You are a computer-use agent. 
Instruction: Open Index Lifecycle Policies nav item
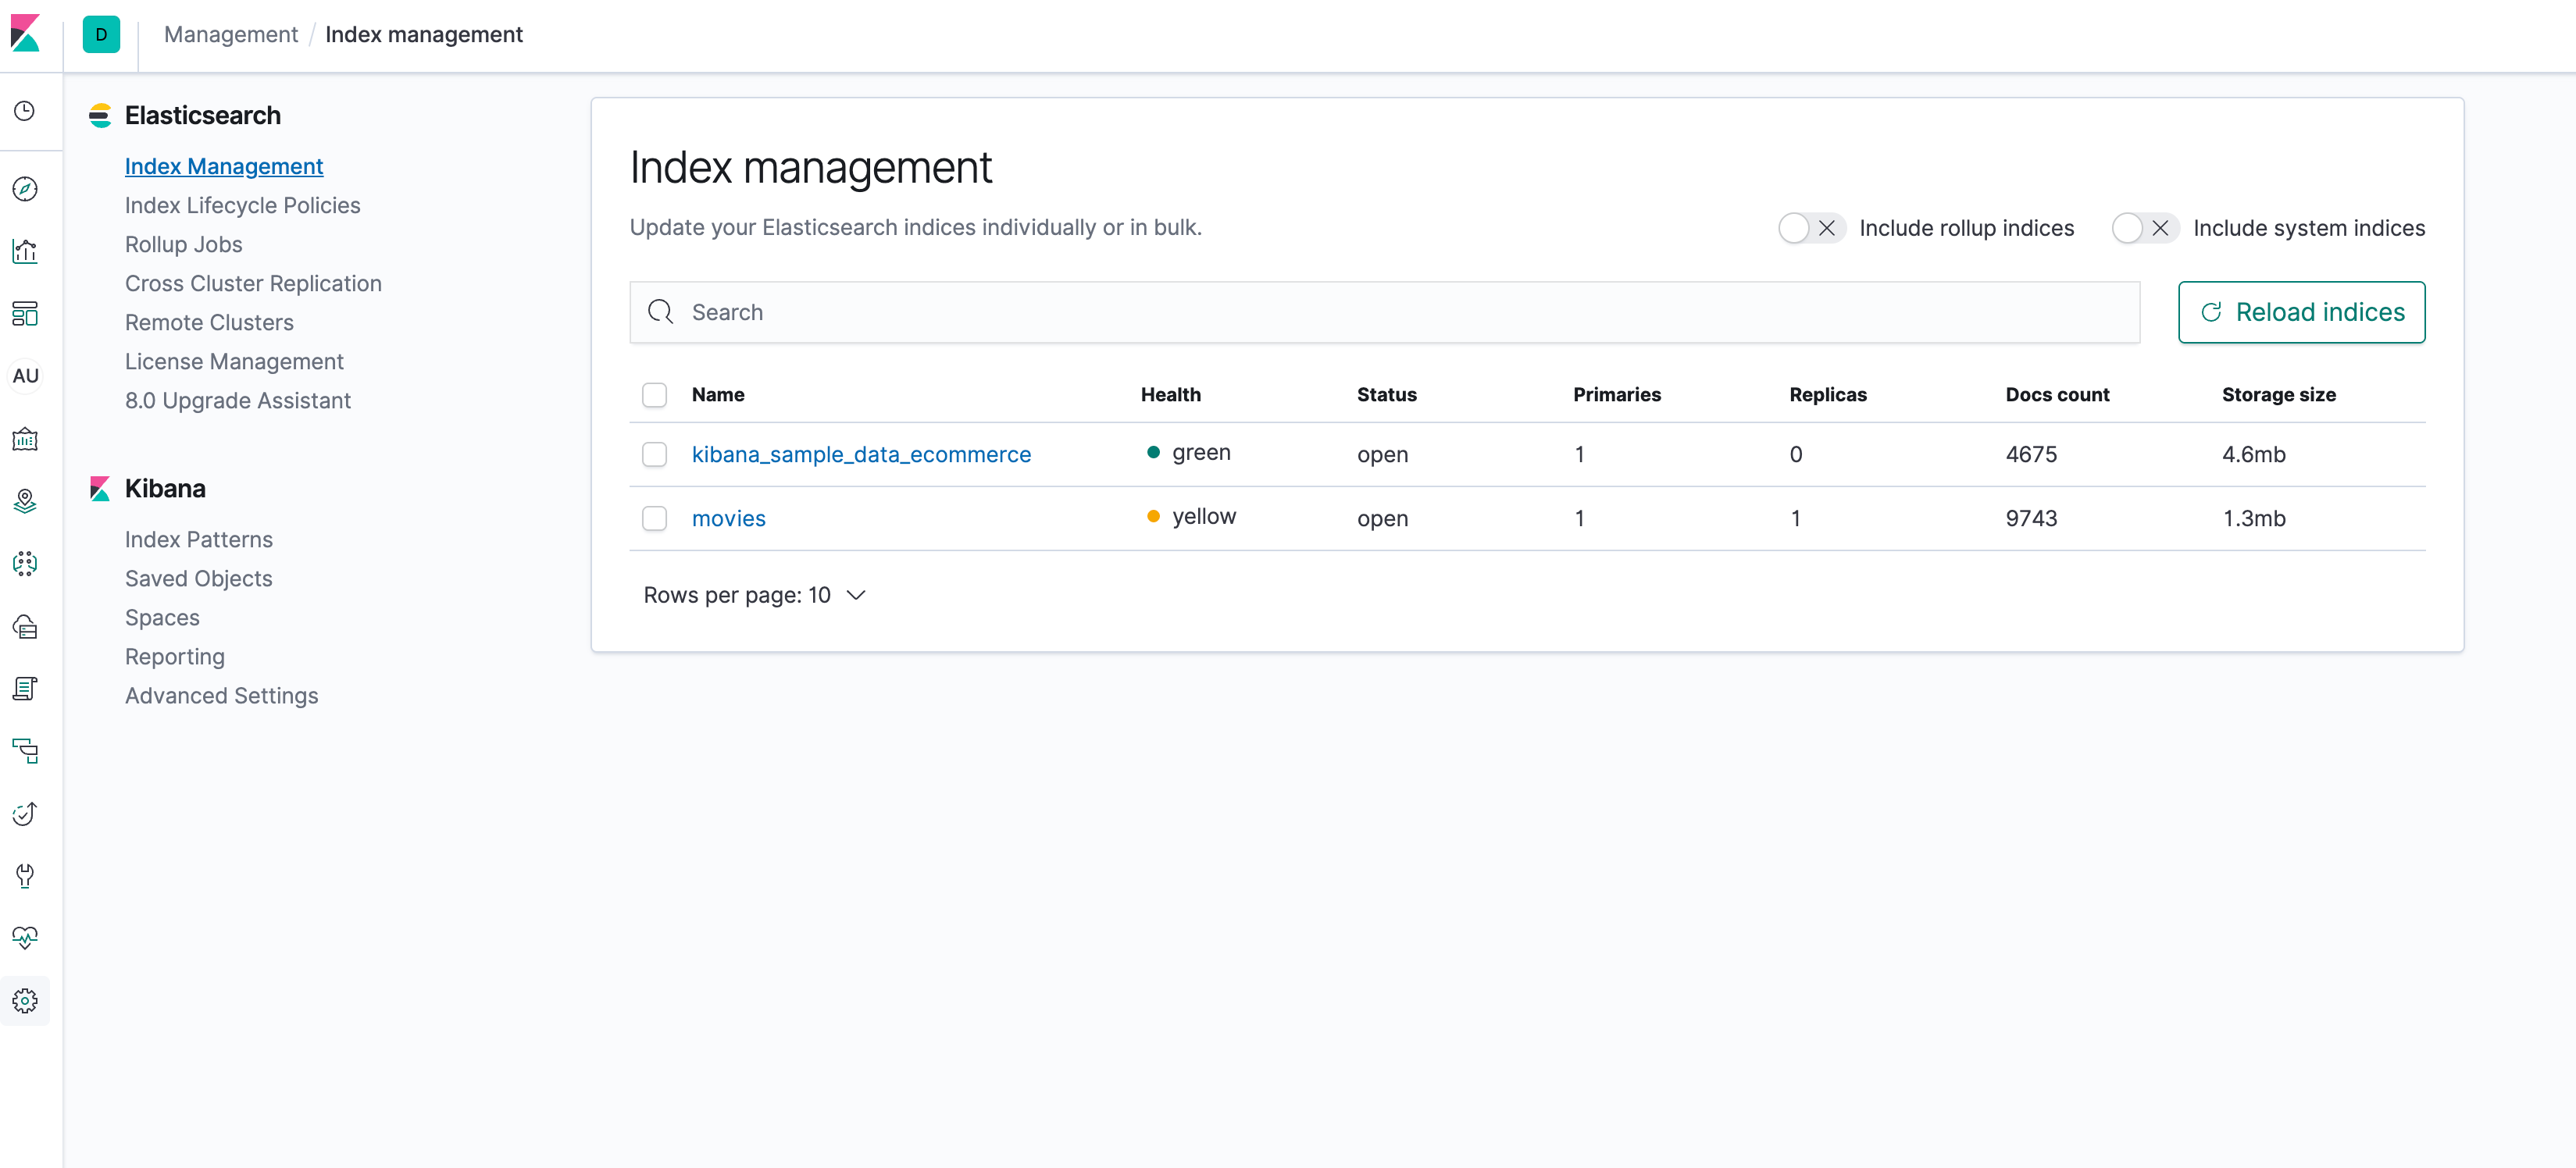(243, 205)
